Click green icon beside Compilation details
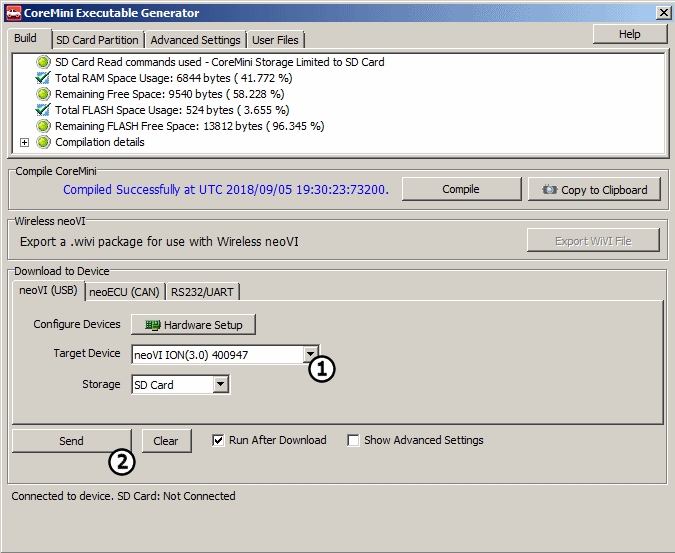Viewport: 675px width, 553px height. point(43,142)
